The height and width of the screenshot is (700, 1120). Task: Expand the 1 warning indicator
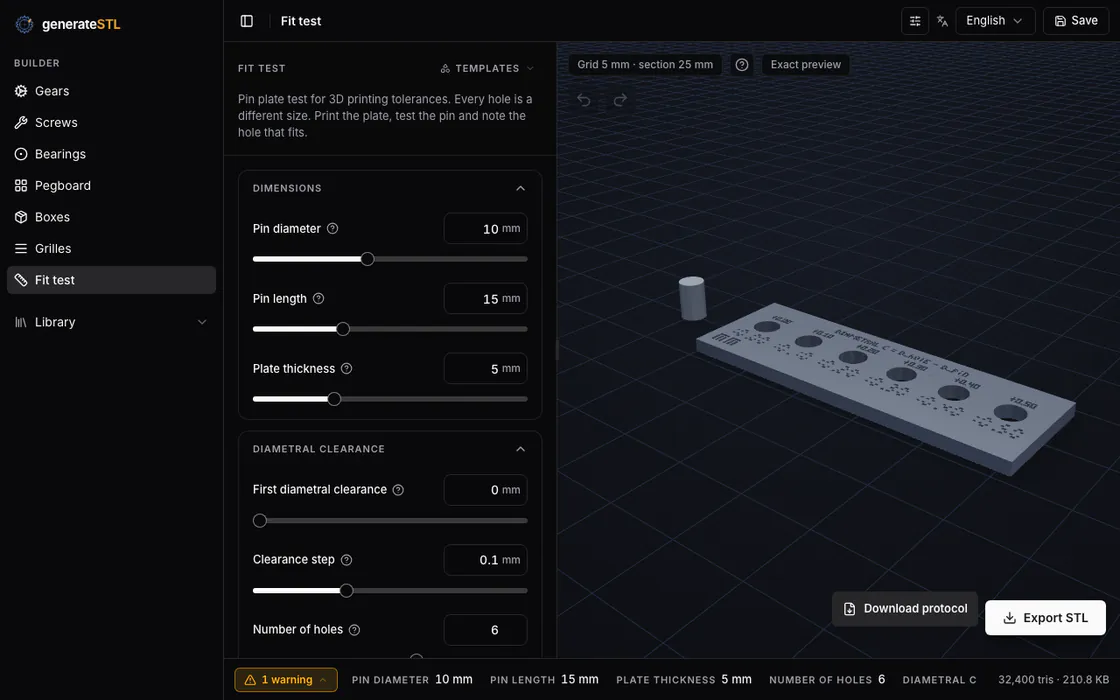coord(286,680)
